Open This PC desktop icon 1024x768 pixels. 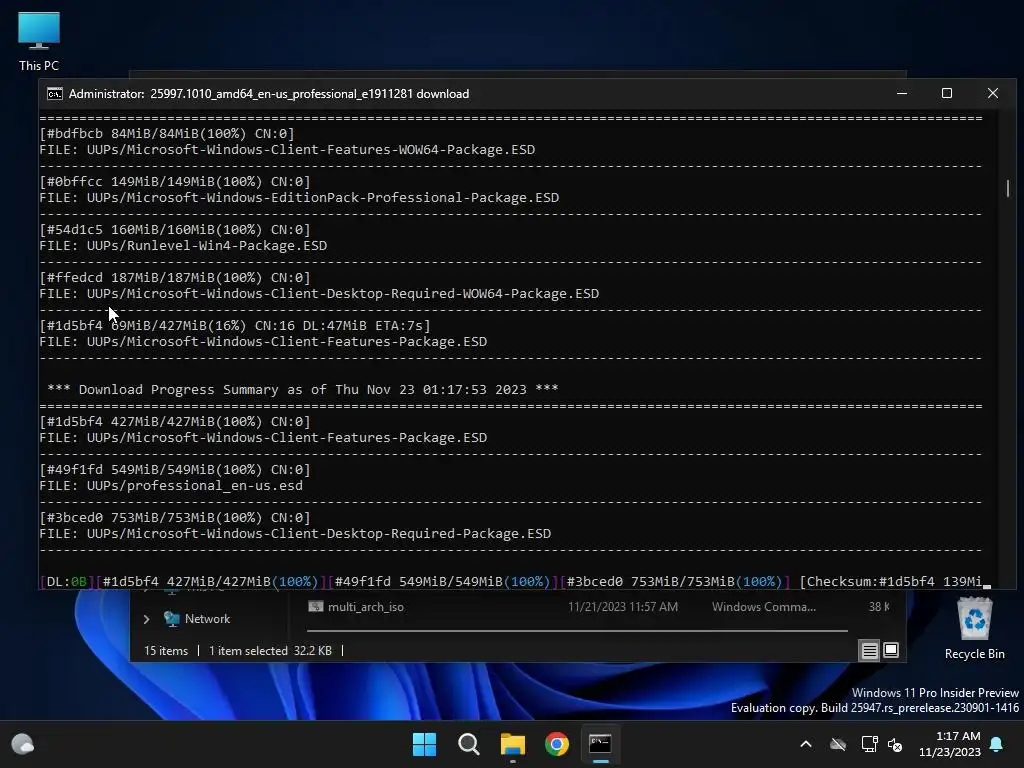point(39,42)
